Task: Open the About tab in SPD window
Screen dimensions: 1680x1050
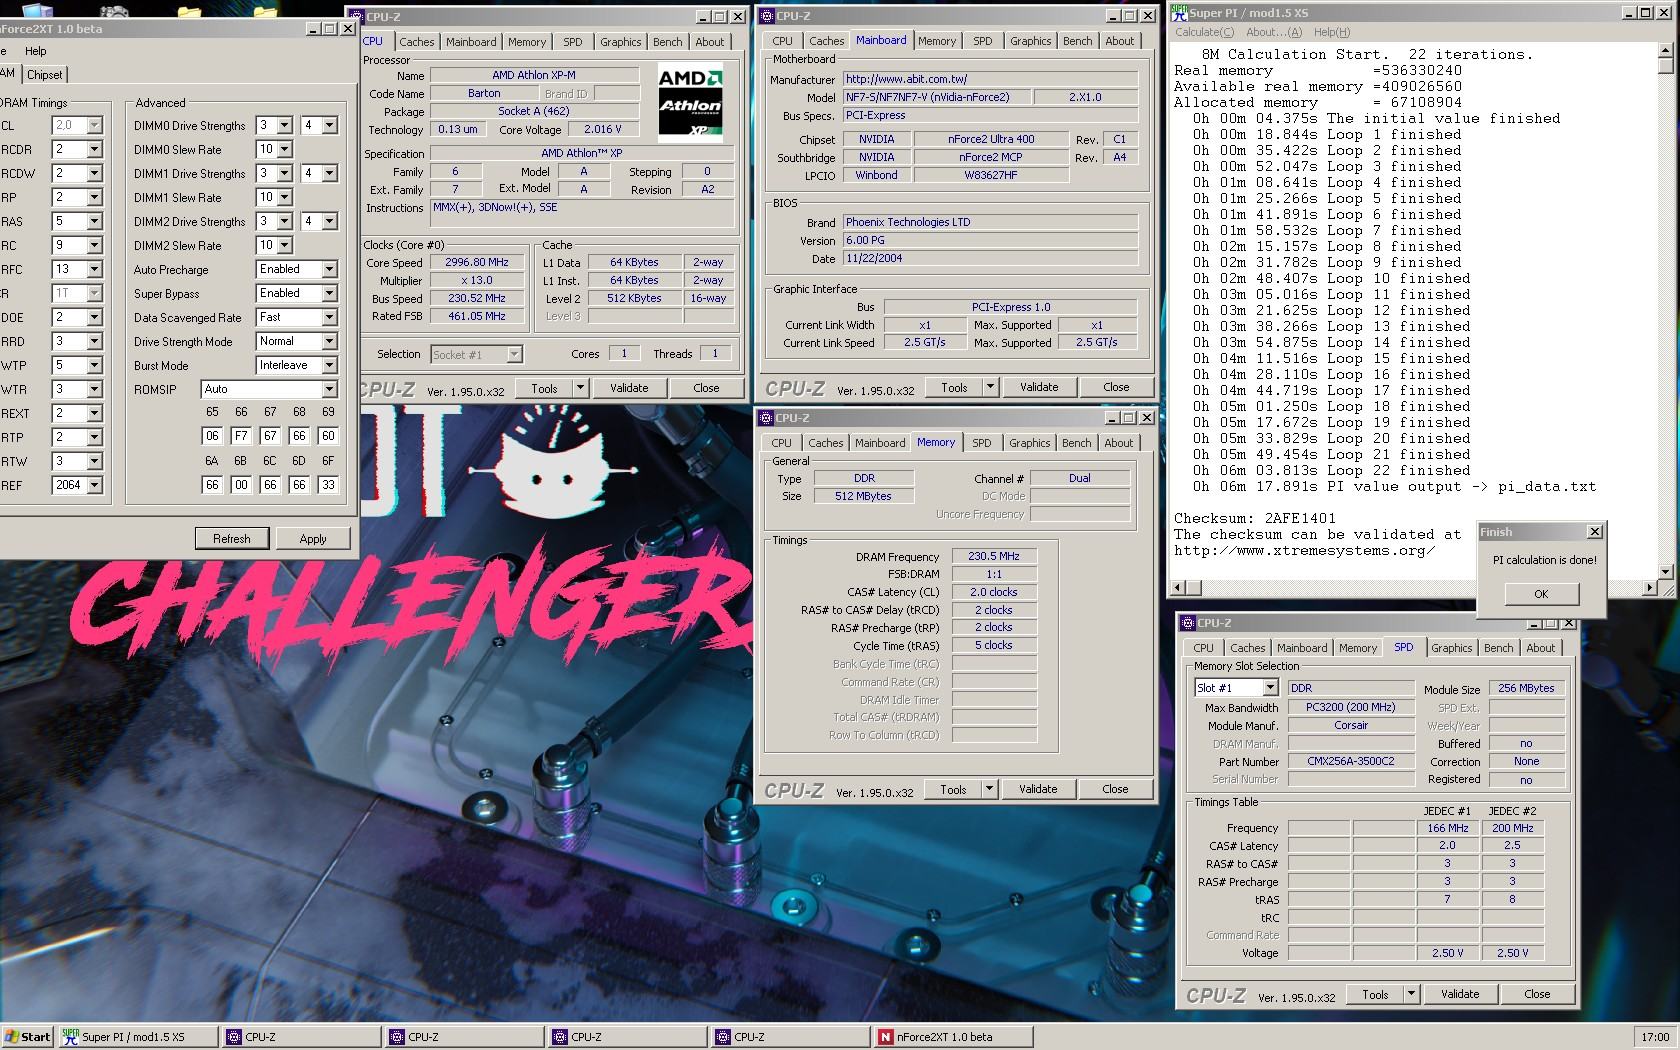Action: pyautogui.click(x=1540, y=648)
